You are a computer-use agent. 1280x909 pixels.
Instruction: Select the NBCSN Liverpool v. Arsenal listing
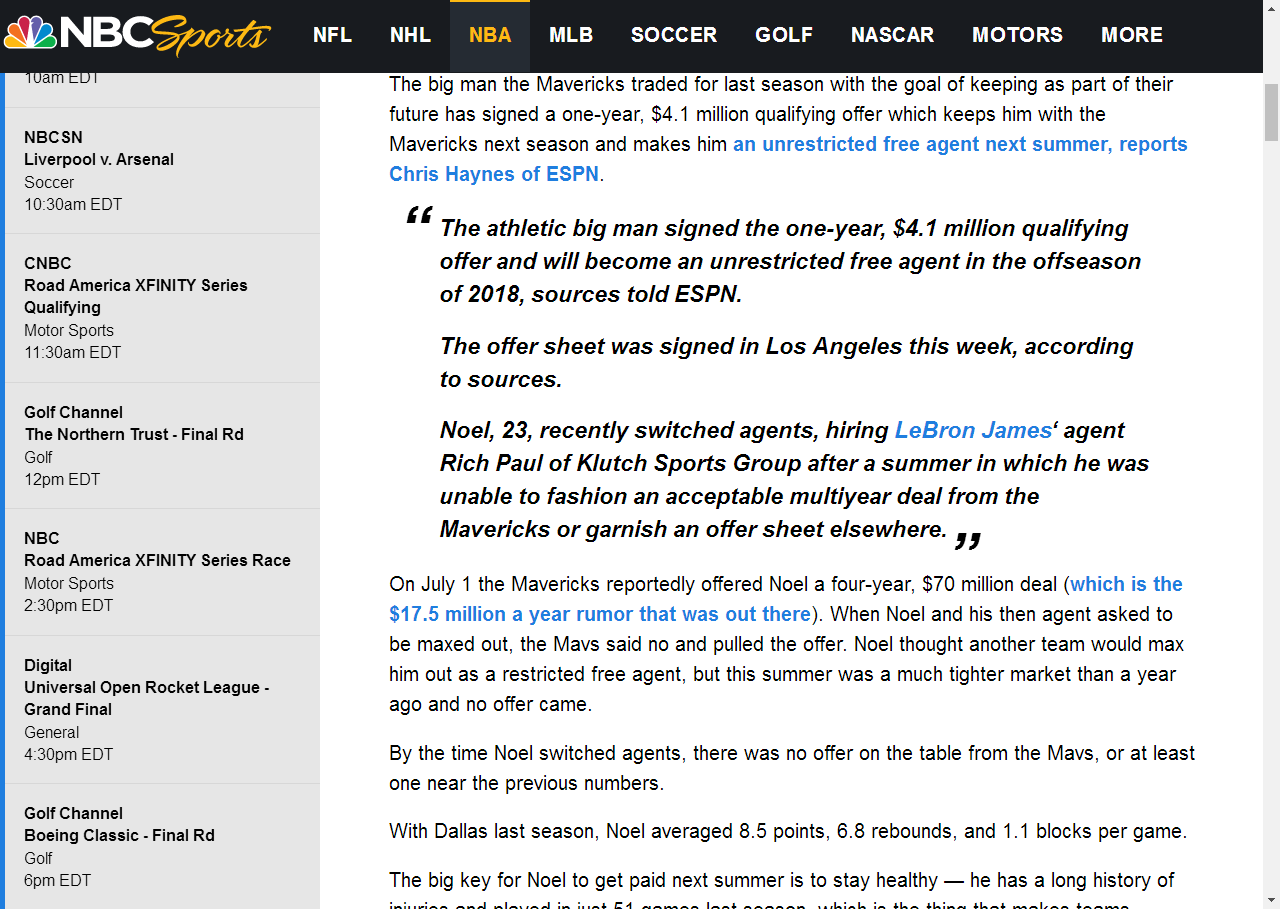click(163, 170)
